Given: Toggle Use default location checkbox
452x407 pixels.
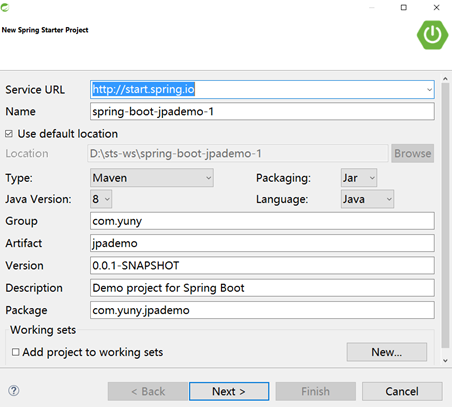Looking at the screenshot, I should coord(9,134).
